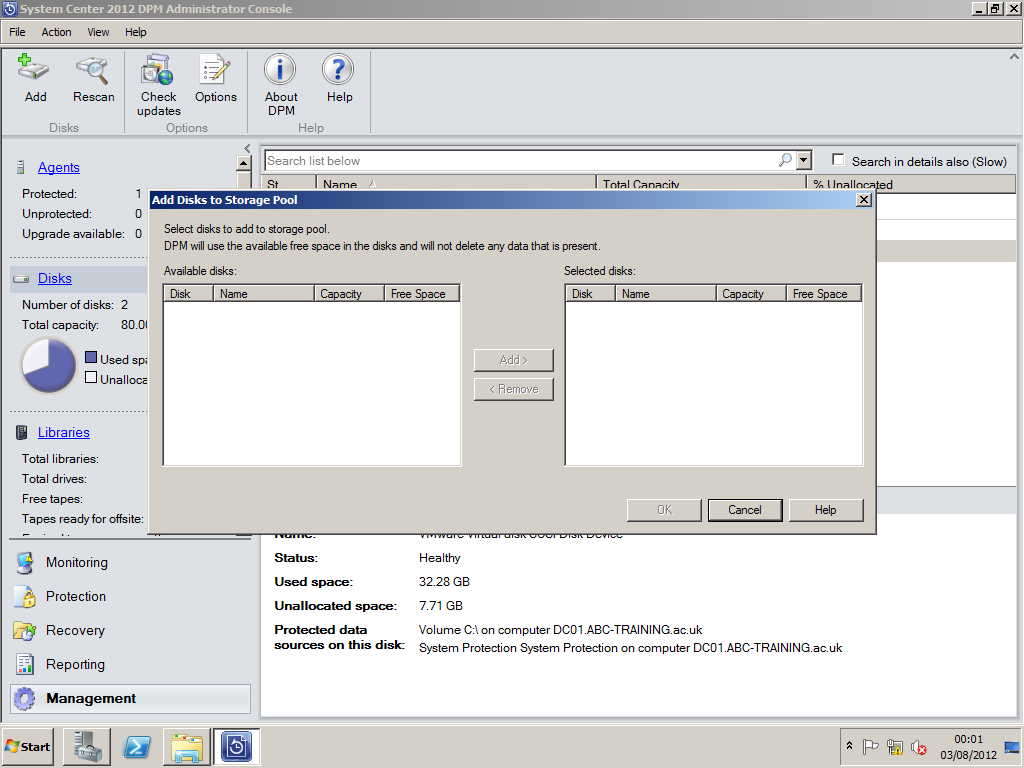This screenshot has width=1024, height=768.
Task: Click the network tray icon
Action: [895, 746]
